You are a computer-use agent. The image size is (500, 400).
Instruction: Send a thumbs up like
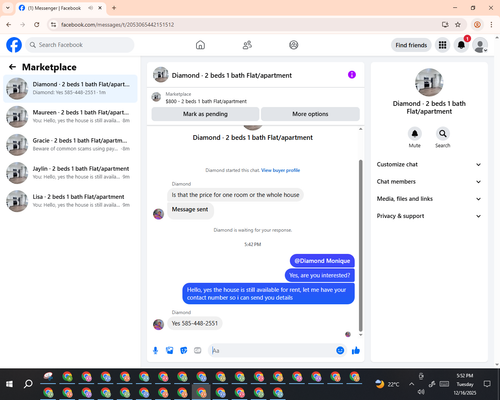(356, 350)
